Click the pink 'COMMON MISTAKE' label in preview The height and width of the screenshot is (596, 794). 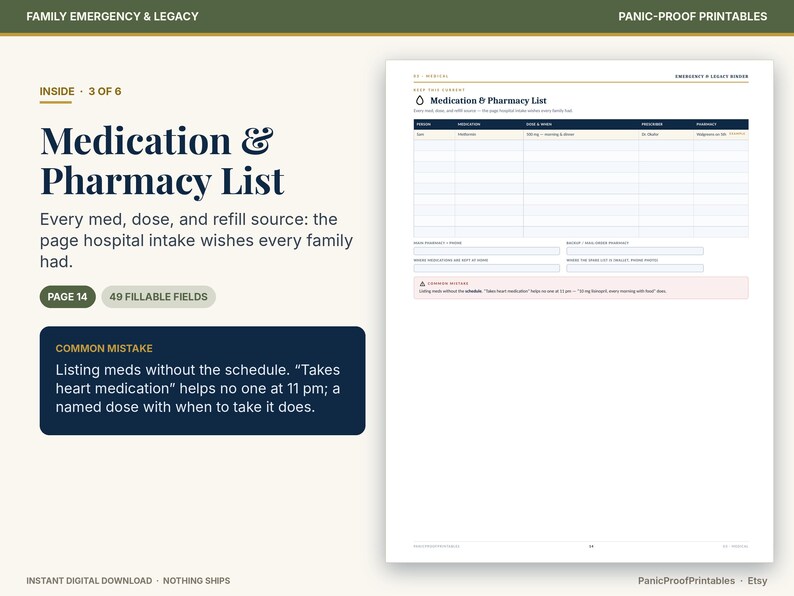tap(448, 284)
